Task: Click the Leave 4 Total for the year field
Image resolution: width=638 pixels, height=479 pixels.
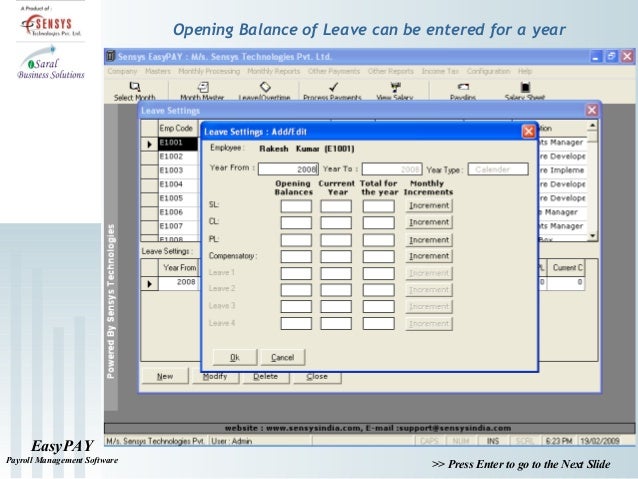Action: pyautogui.click(x=378, y=324)
